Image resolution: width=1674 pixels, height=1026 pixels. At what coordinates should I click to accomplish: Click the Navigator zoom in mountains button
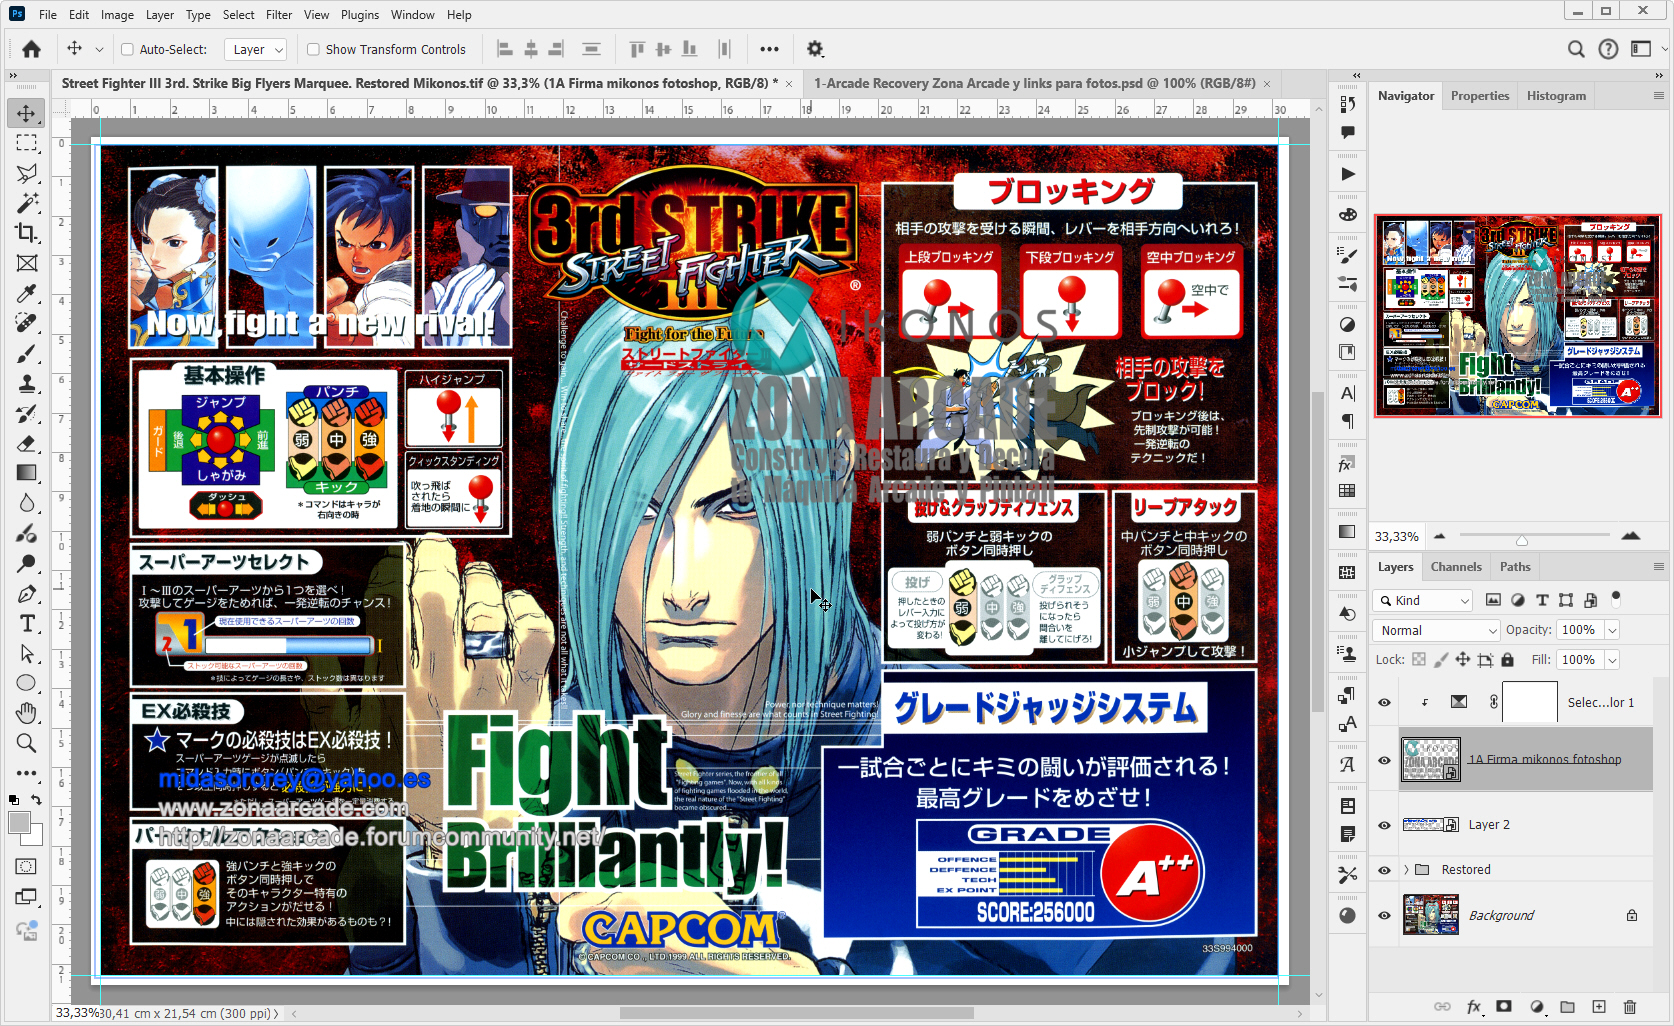tap(1631, 537)
